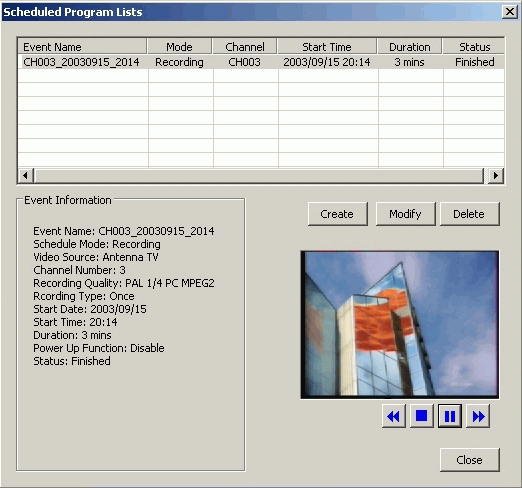Click the video preview thumbnail
Viewport: 522px width, 488px height.
tap(400, 325)
